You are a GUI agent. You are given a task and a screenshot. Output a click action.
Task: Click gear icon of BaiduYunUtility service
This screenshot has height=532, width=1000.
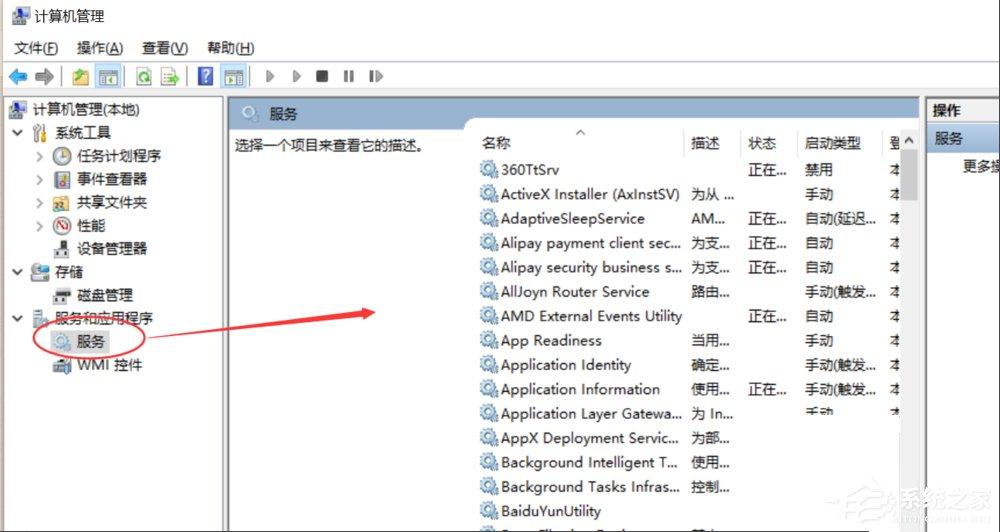489,511
